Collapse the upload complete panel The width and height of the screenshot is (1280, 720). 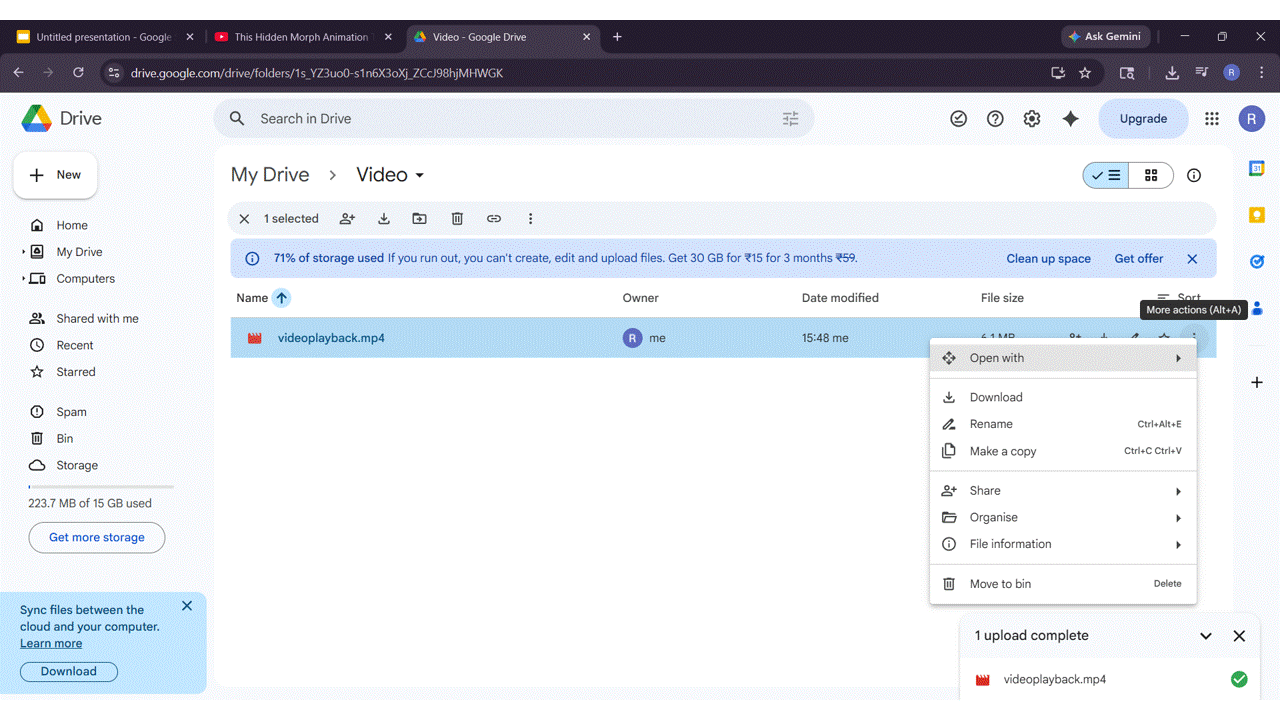(x=1205, y=635)
